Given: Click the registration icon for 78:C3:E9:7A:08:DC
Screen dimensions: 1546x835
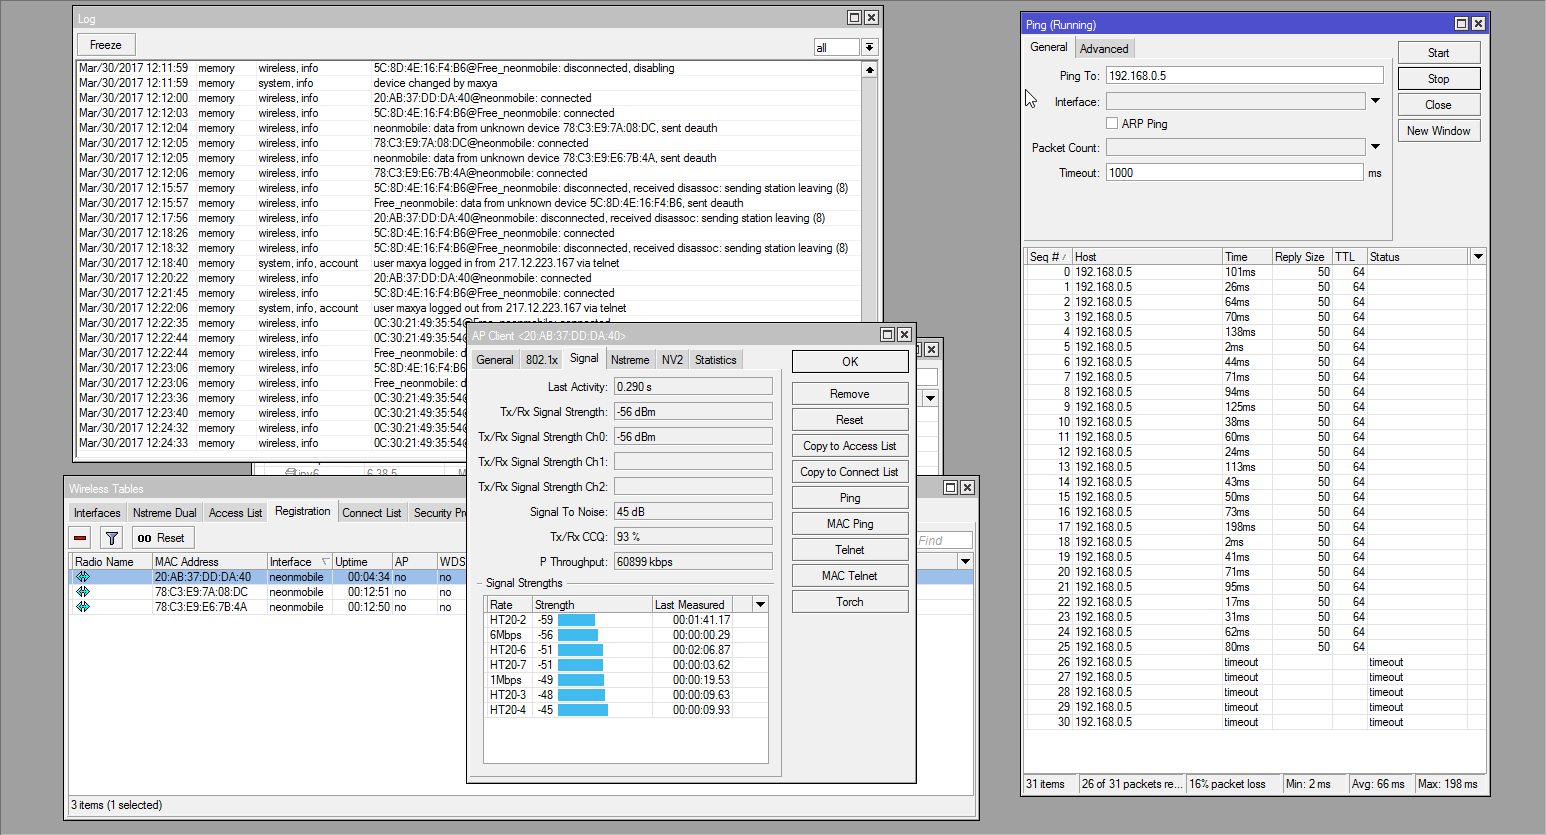Looking at the screenshot, I should tap(83, 592).
